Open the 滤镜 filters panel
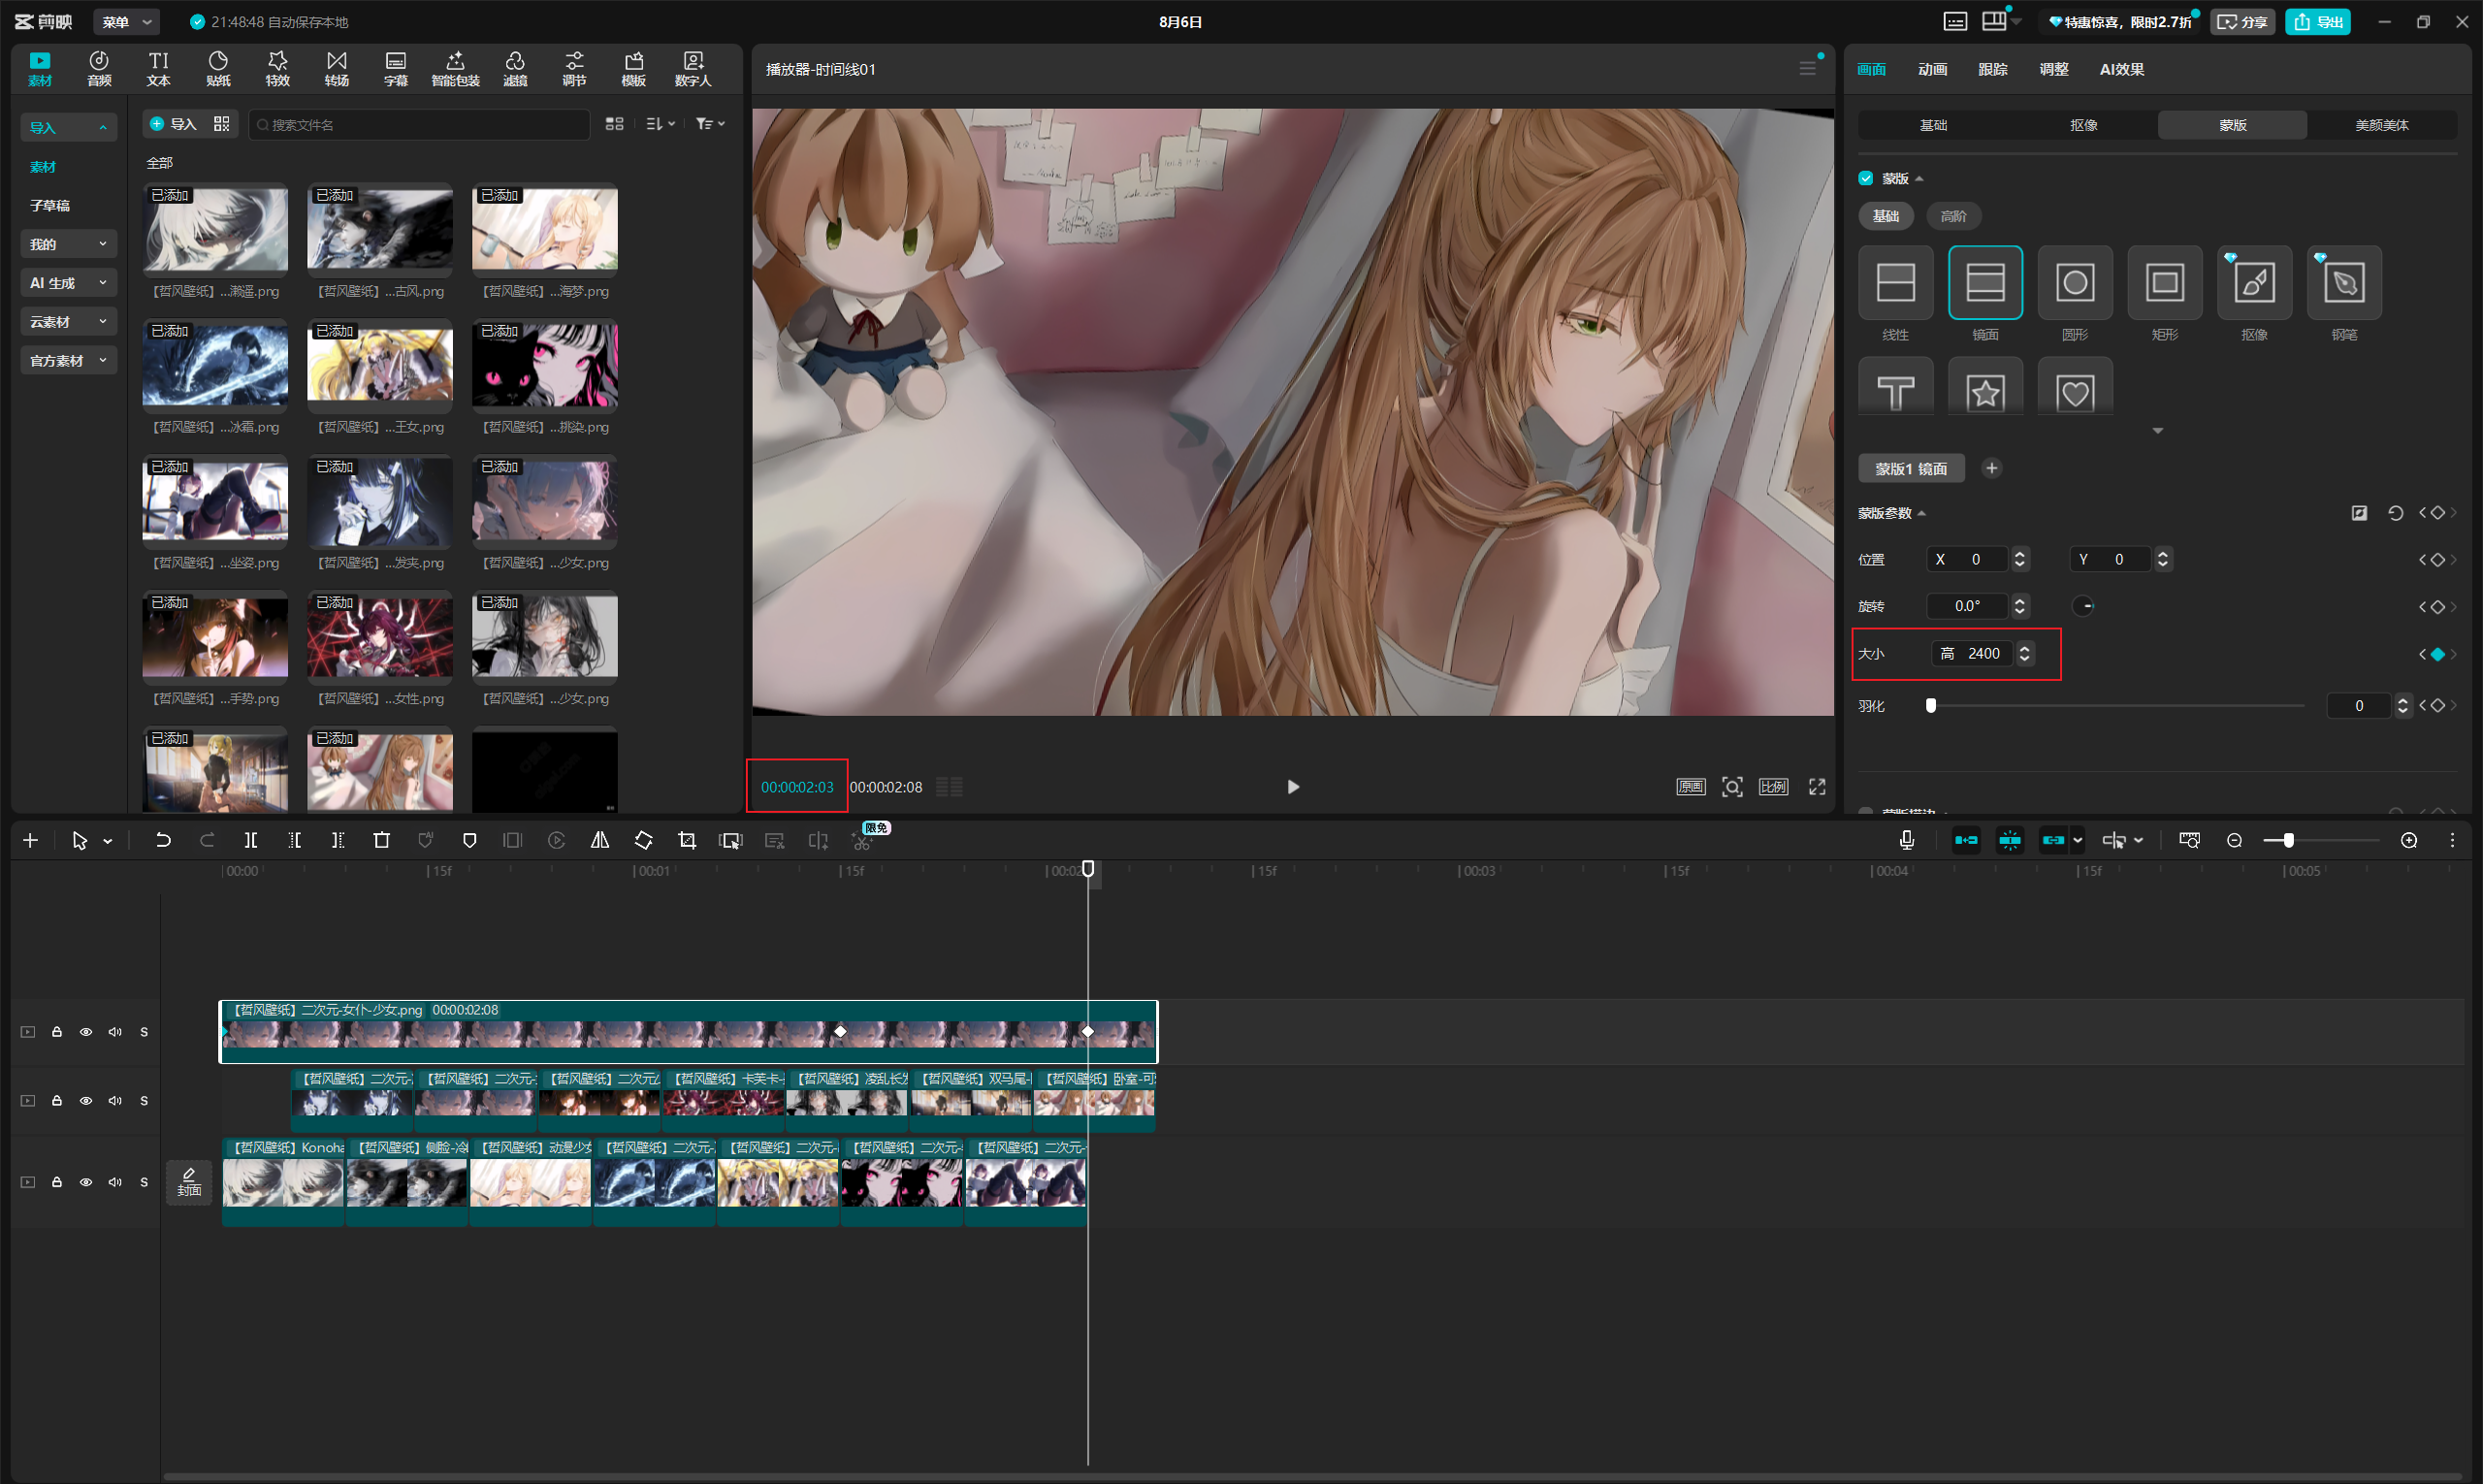Image resolution: width=2483 pixels, height=1484 pixels. tap(515, 69)
